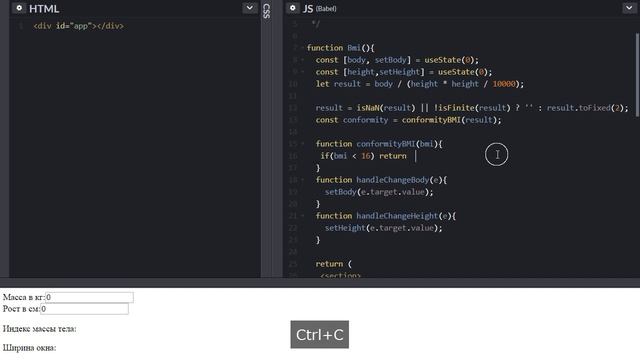Click the 'setHeight(e.target.value);' line
The image size is (640, 360).
[383, 228]
